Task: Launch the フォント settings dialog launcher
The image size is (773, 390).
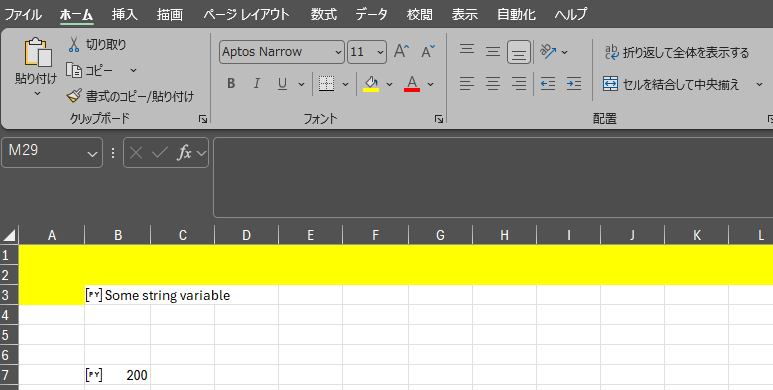Action: point(439,119)
